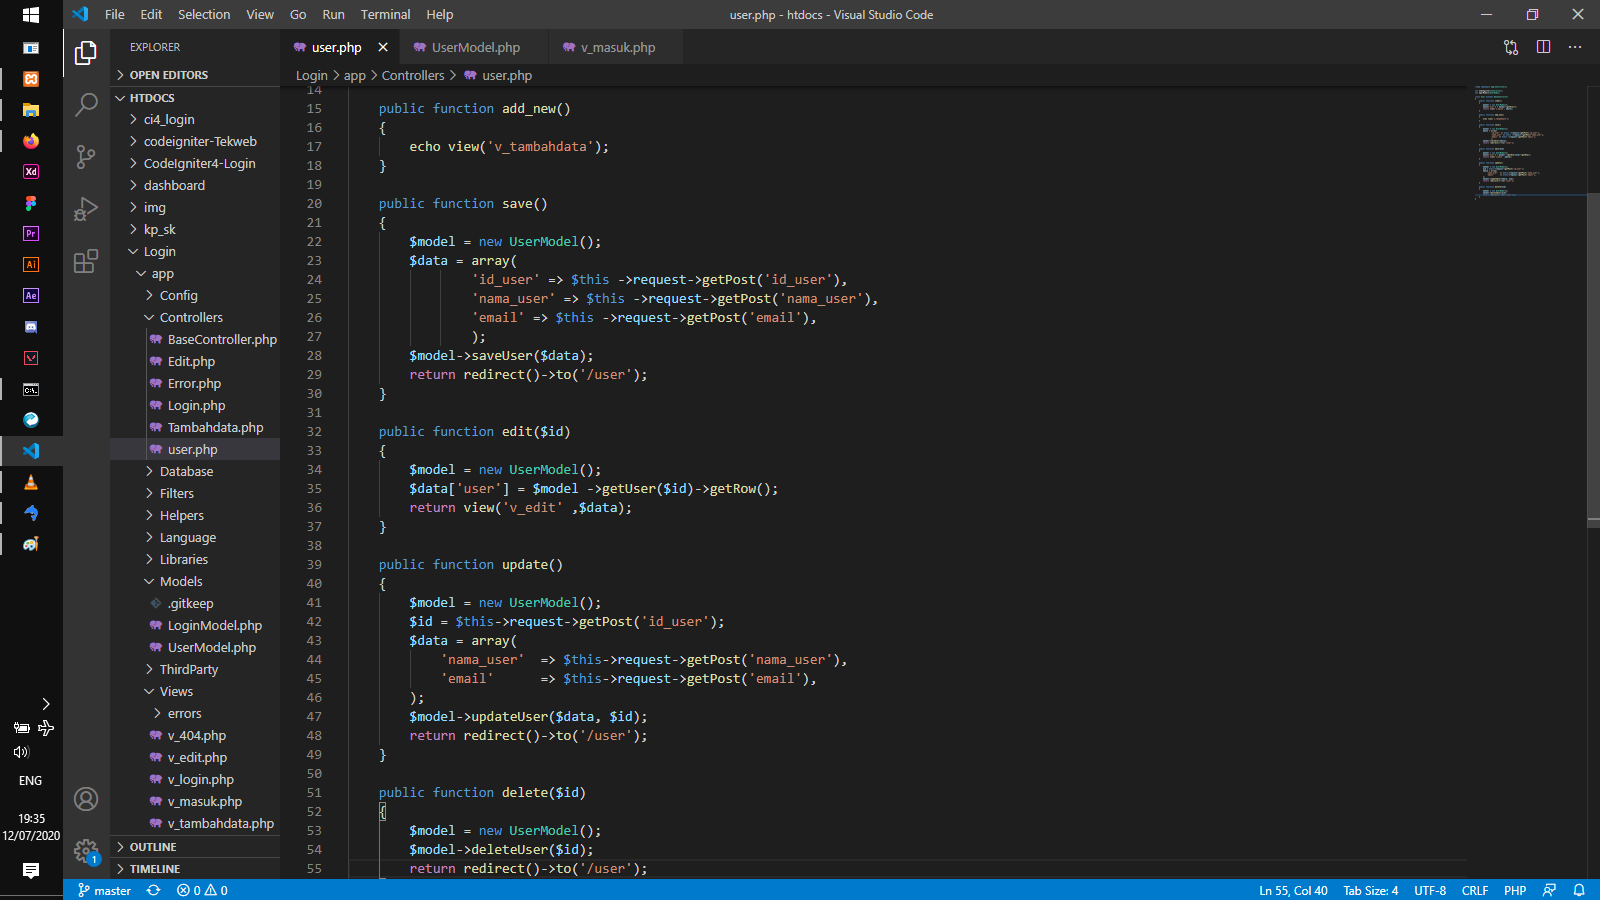The width and height of the screenshot is (1600, 900).
Task: Expand the Outline section
Action: [x=195, y=847]
